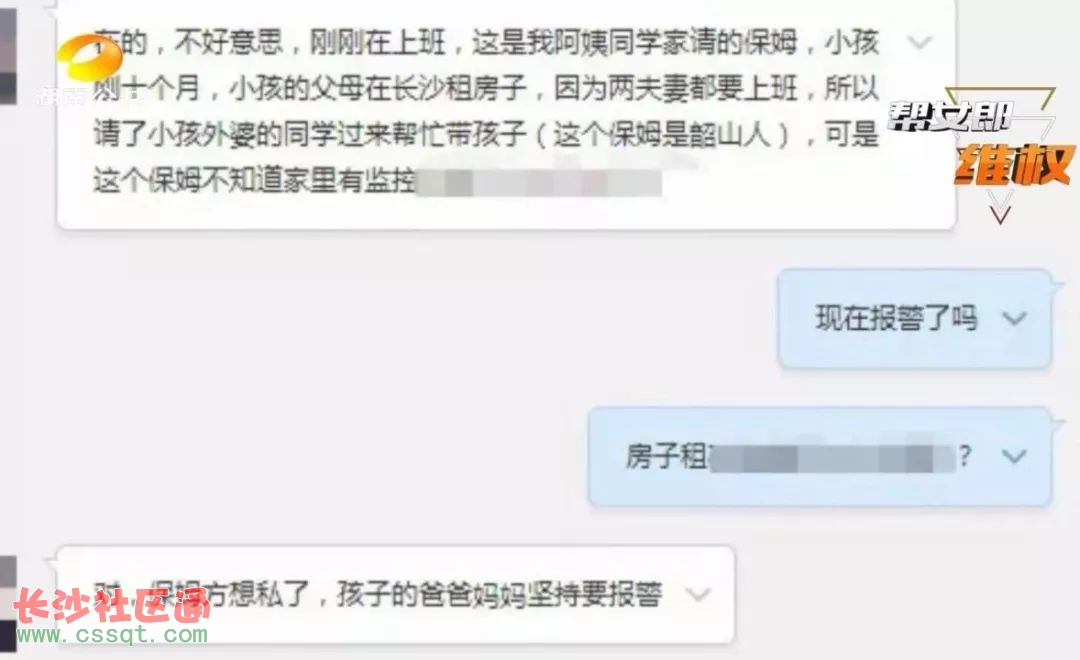Click the 长沙社区通 red watermark

point(112,606)
